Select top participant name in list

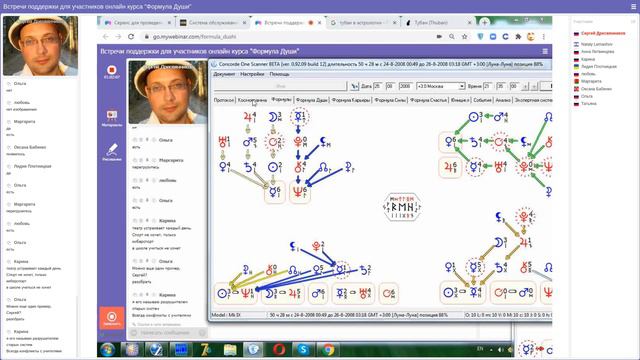pos(603,33)
